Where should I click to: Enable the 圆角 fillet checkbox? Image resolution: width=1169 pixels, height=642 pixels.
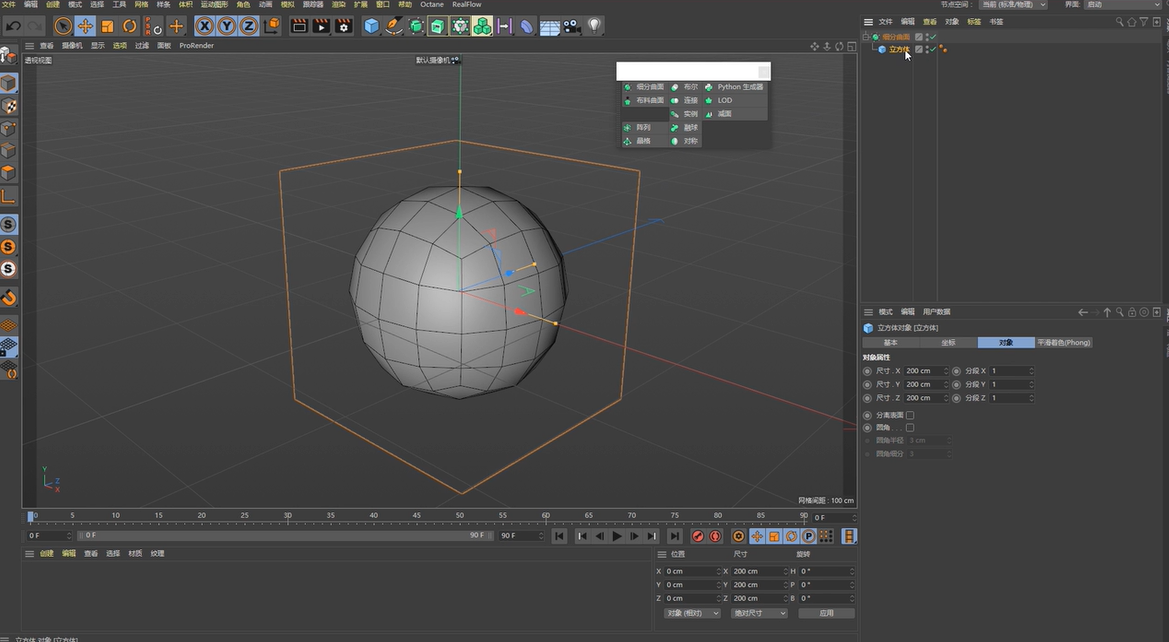910,427
